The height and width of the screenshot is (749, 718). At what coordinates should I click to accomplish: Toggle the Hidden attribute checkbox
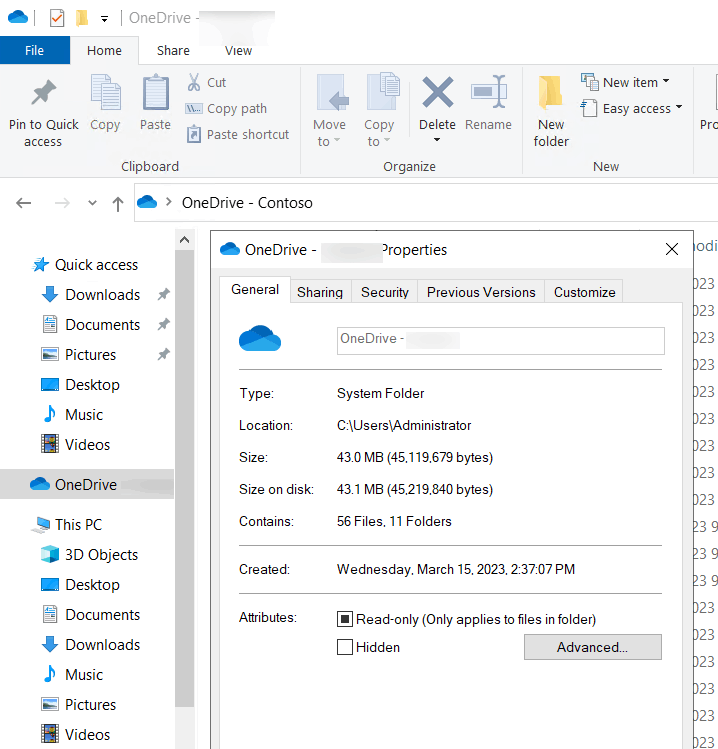[345, 647]
